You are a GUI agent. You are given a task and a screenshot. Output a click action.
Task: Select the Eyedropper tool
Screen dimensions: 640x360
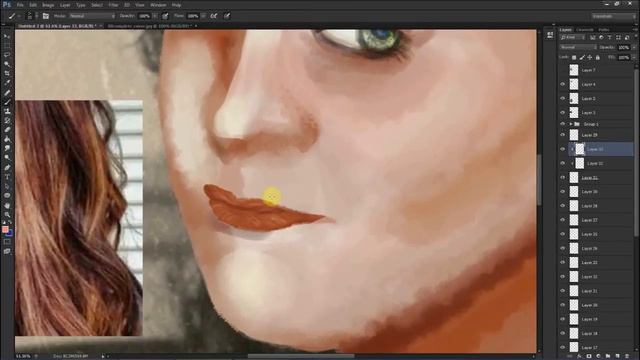[x=7, y=83]
